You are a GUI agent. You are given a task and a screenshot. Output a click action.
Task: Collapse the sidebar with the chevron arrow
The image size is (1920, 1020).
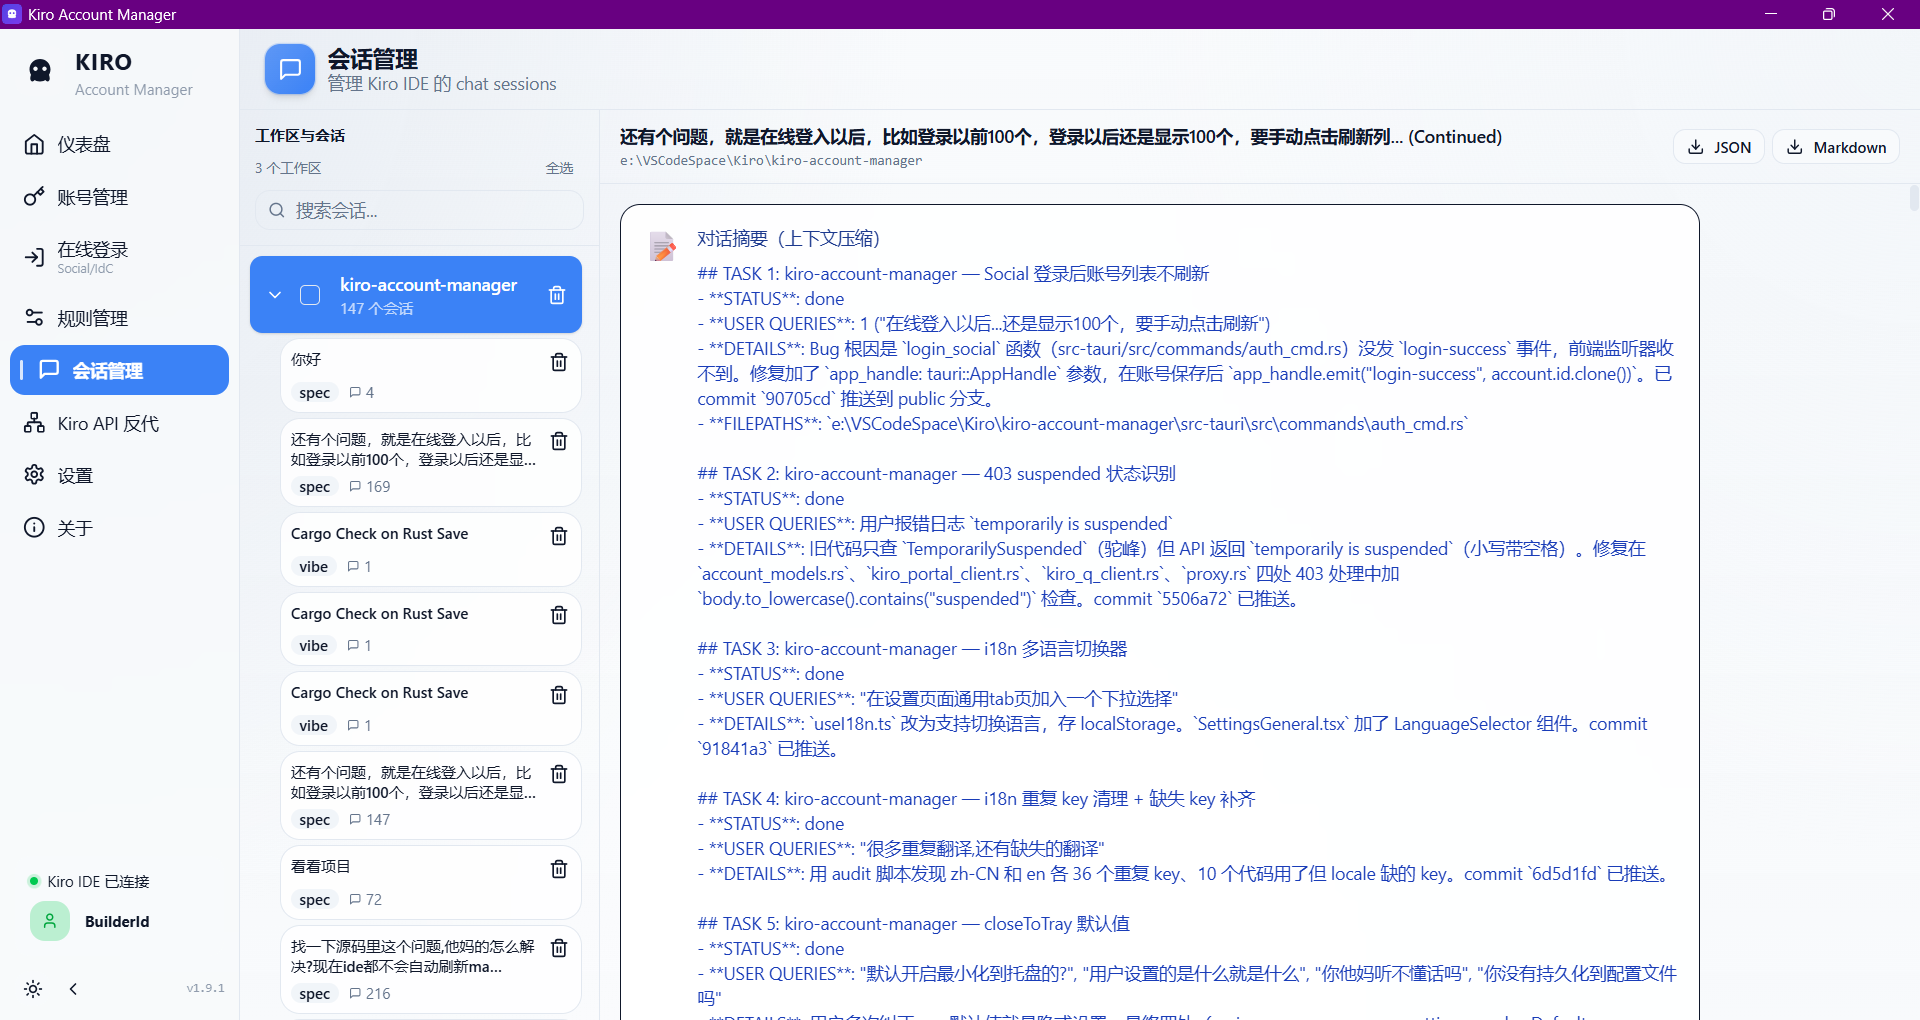pos(73,989)
